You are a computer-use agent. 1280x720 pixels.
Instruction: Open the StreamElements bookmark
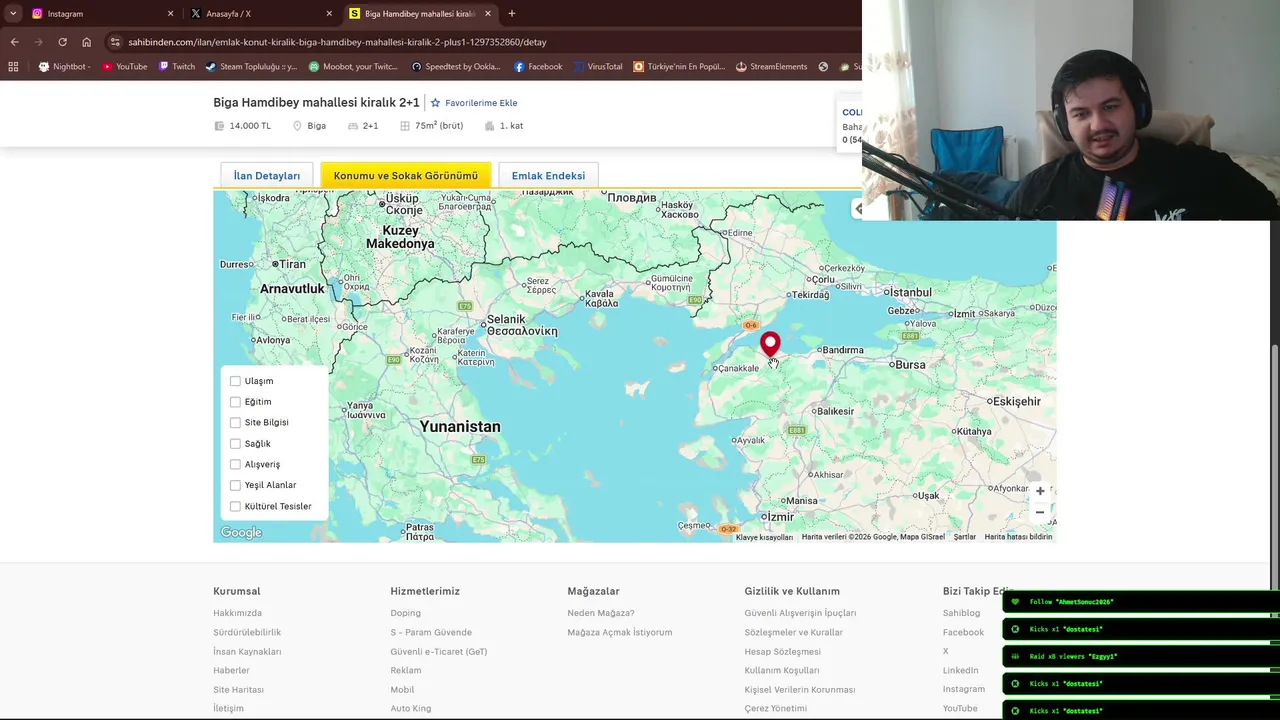click(x=771, y=67)
